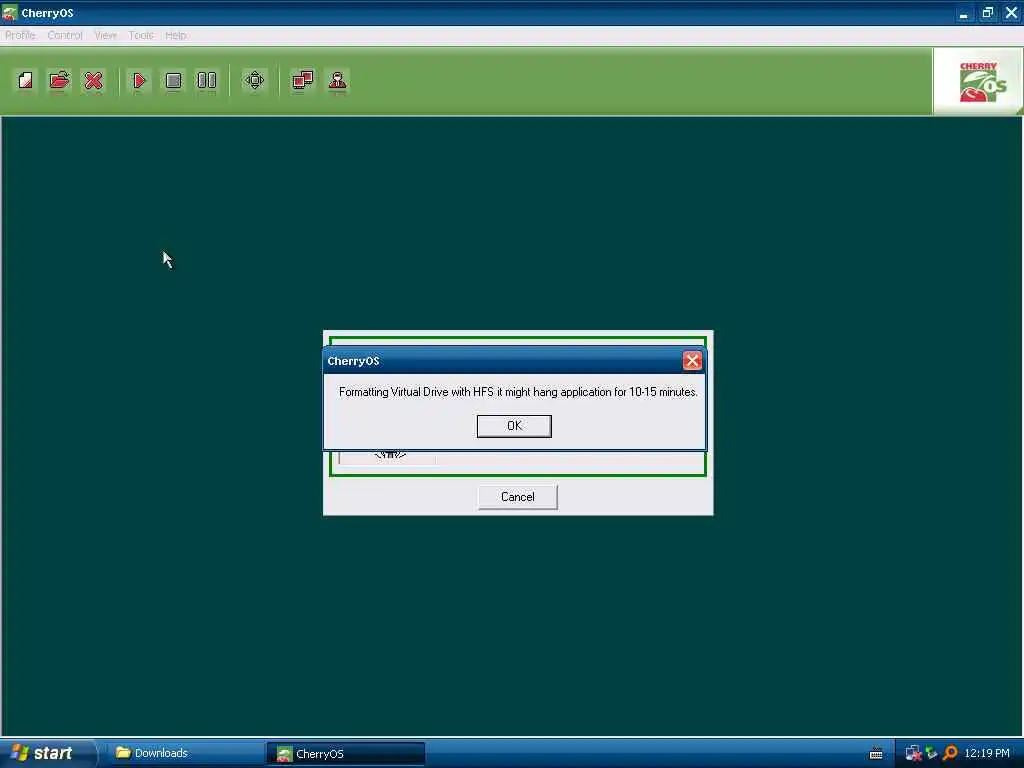The height and width of the screenshot is (768, 1024).
Task: Click the 12:19 PM clock
Action: click(987, 753)
